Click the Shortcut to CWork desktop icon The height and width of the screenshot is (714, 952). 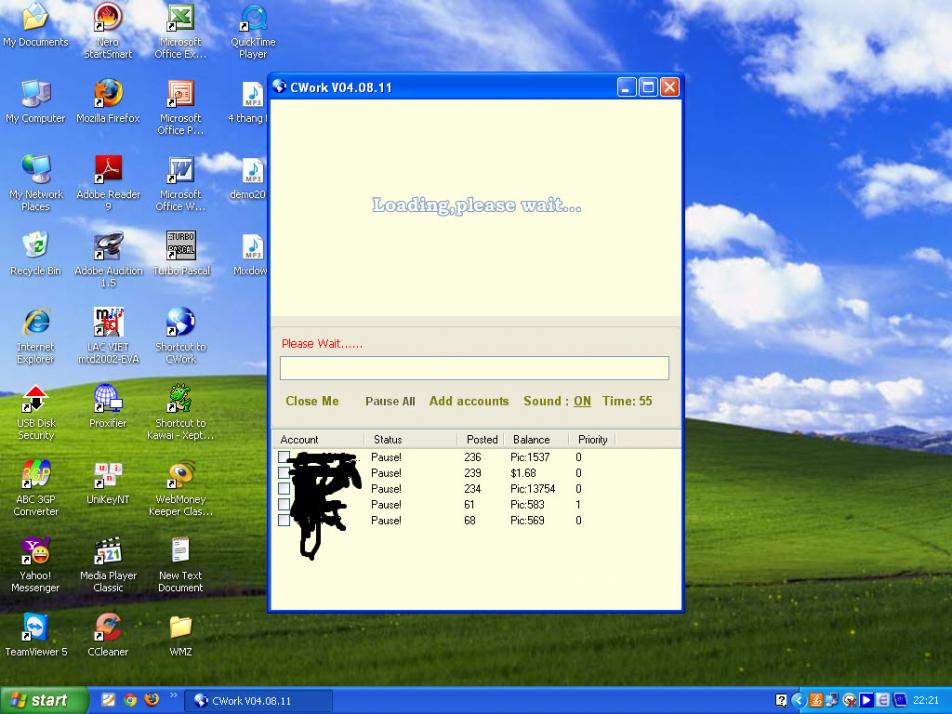point(181,323)
